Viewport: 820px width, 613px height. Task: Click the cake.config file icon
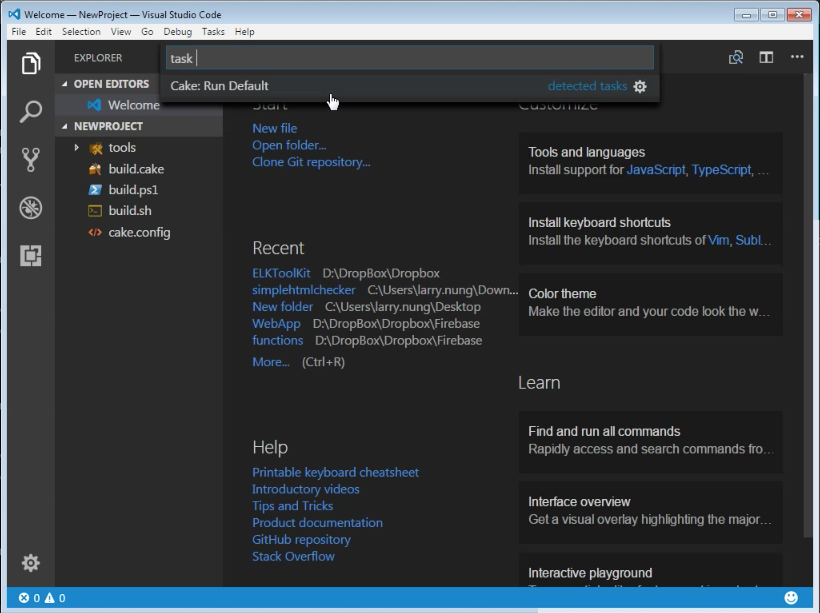[x=95, y=232]
